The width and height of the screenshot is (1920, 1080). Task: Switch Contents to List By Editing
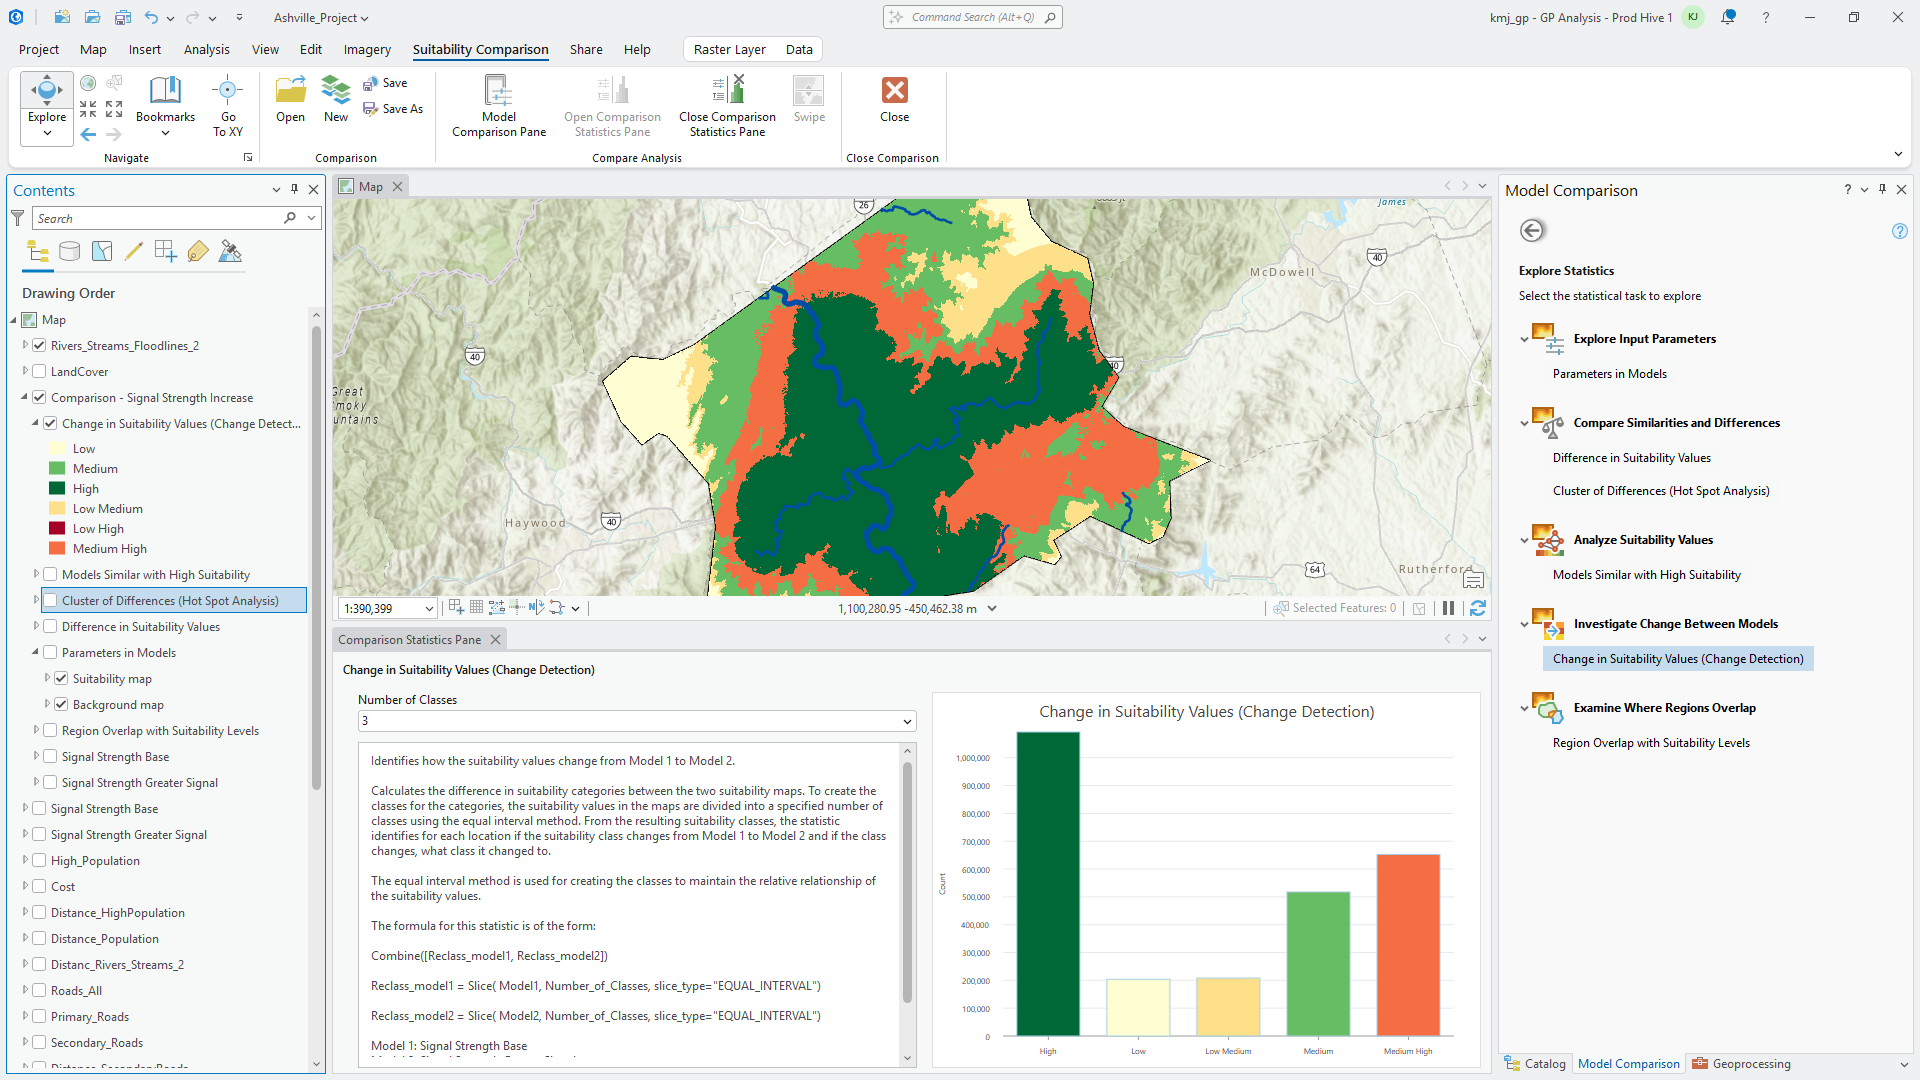(x=134, y=252)
